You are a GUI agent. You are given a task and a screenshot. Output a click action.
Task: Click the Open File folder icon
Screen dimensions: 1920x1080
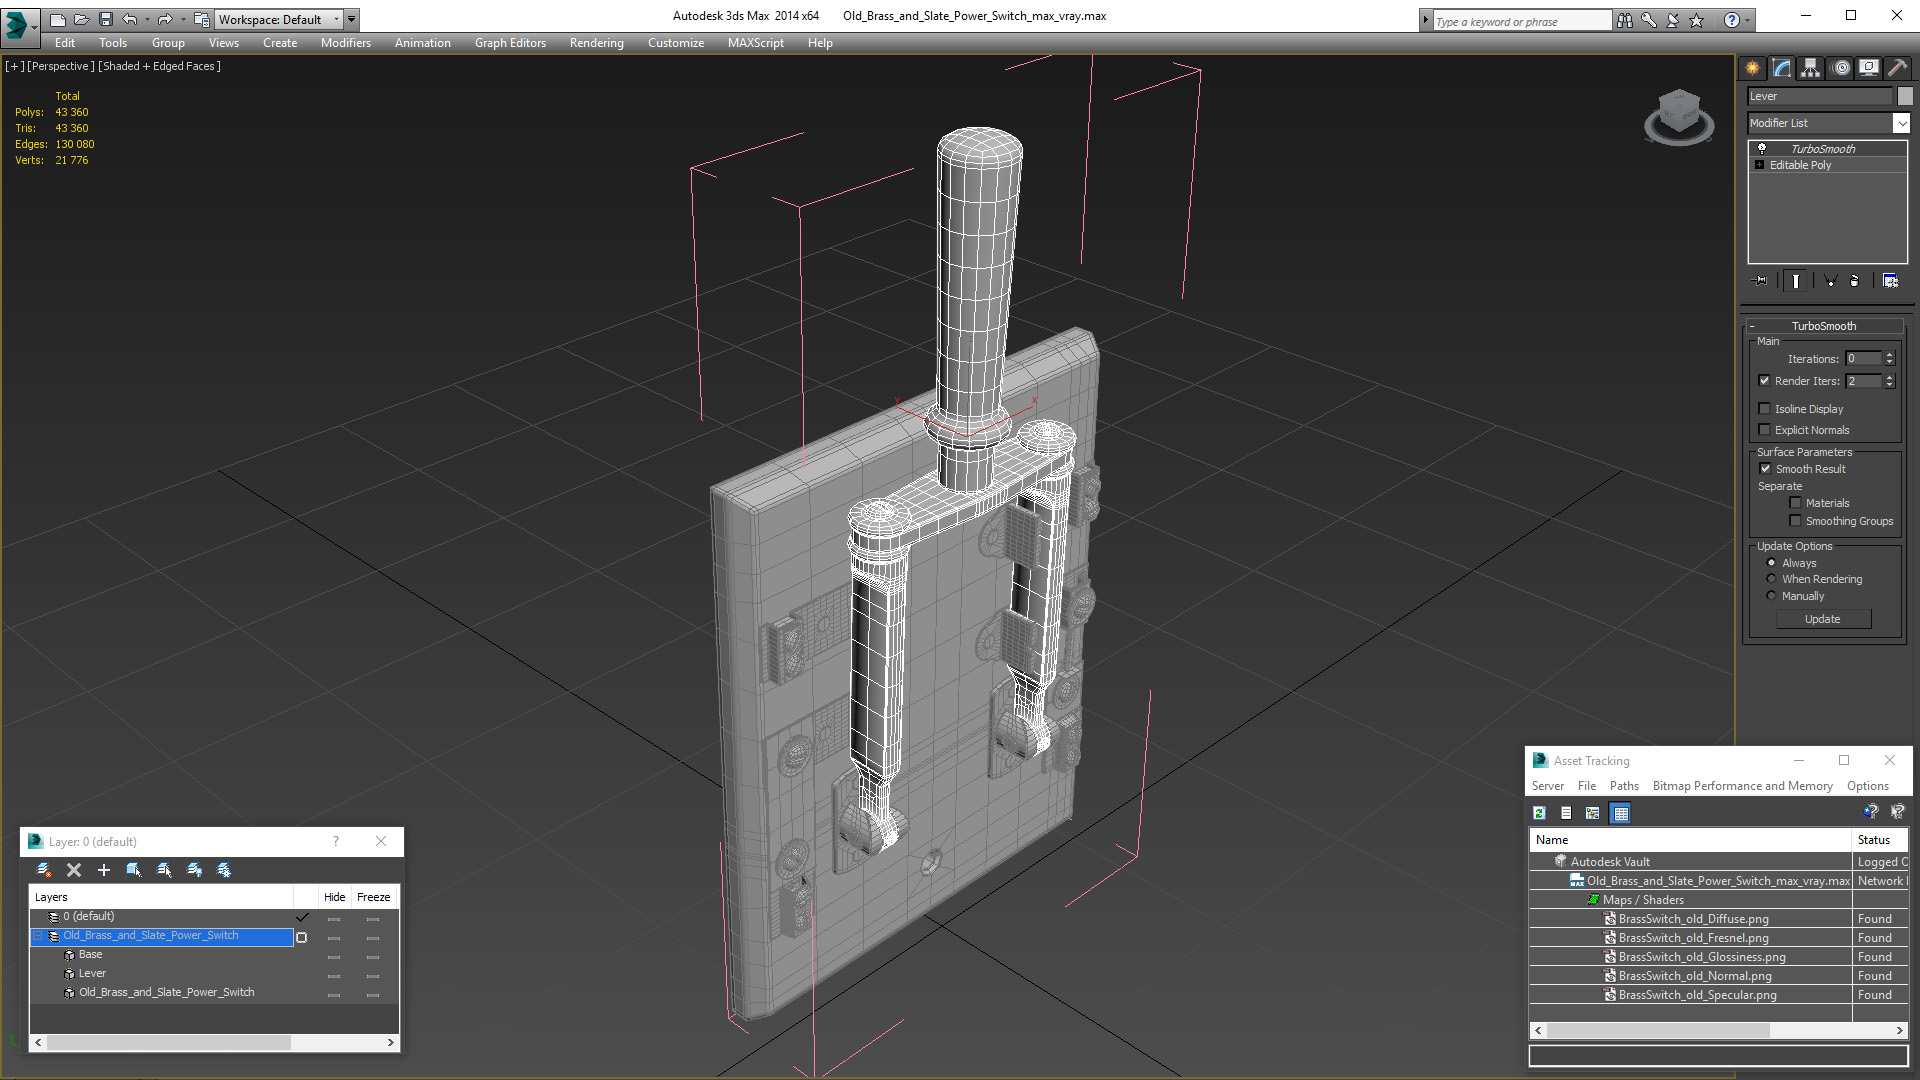(x=81, y=19)
